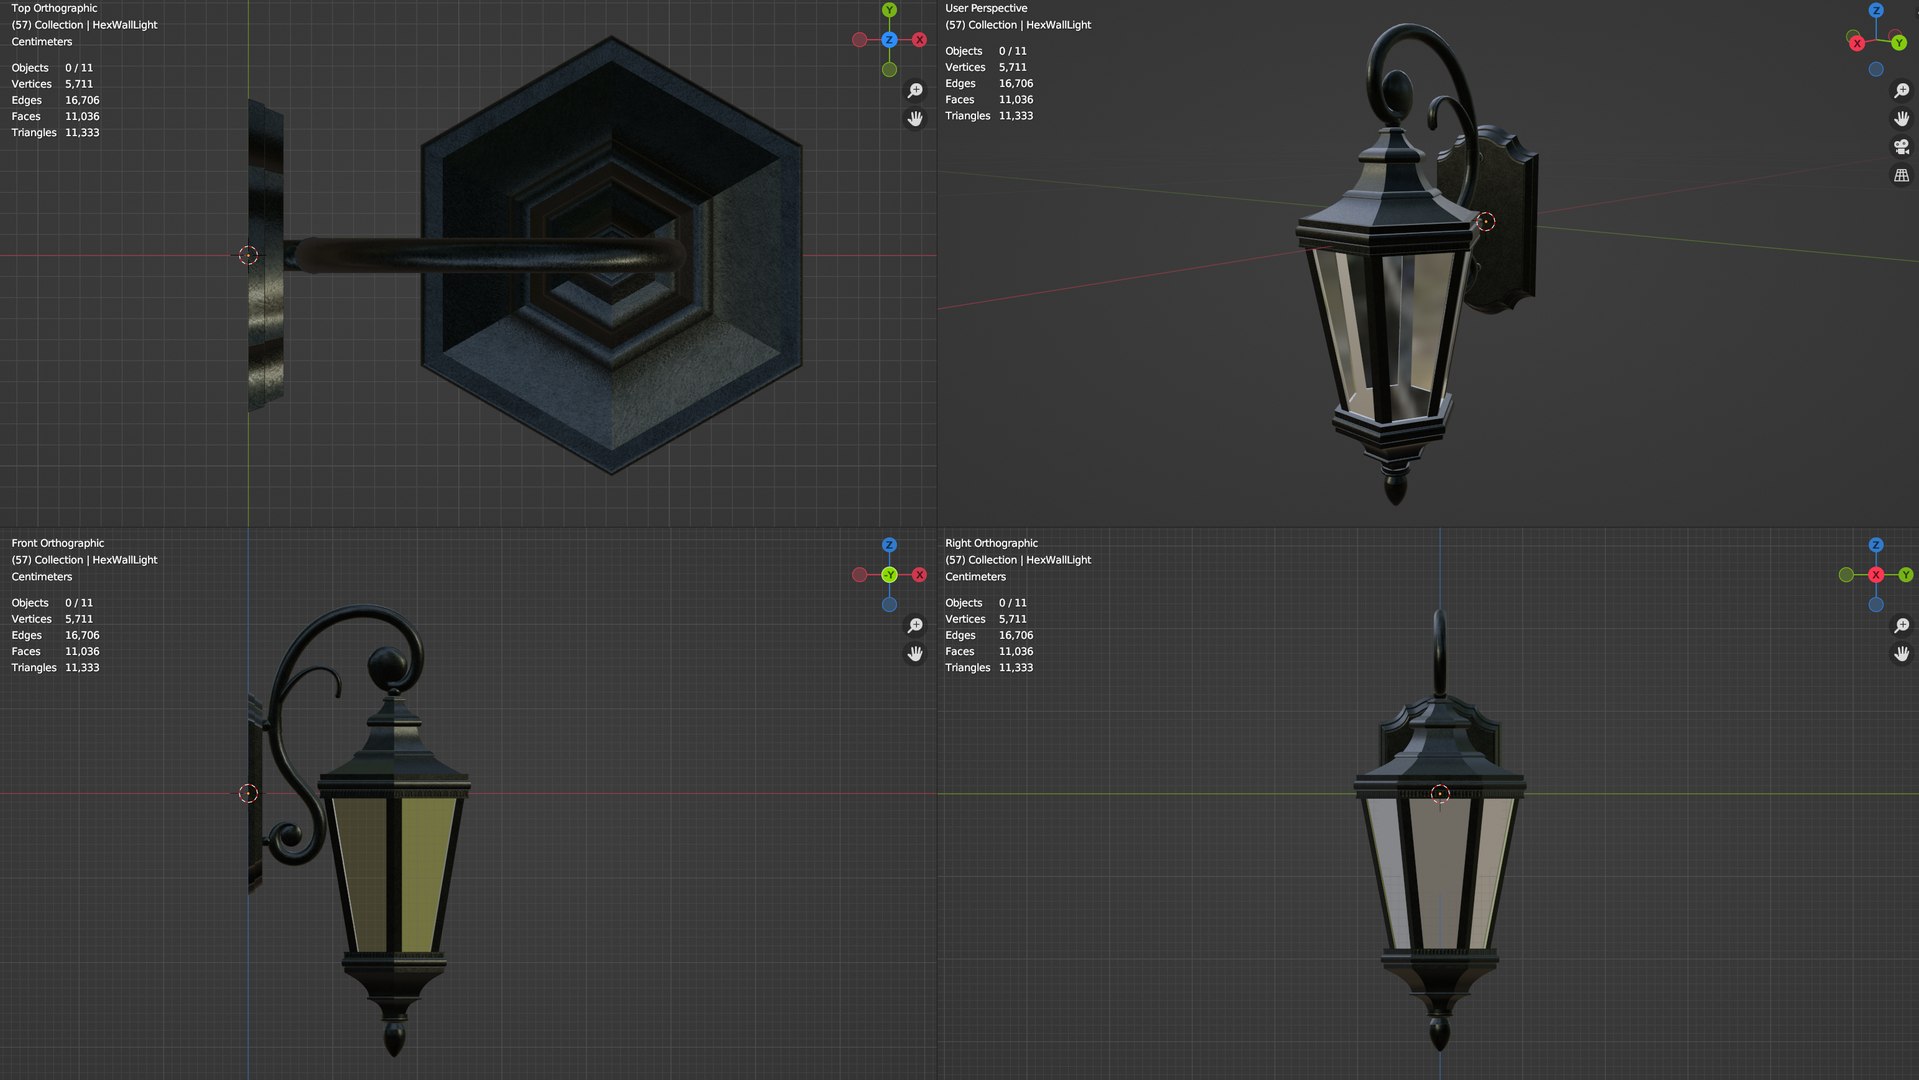Click 'HexWallLight' collection text in Front Orthographic view
This screenshot has height=1080, width=1919.
(125, 560)
